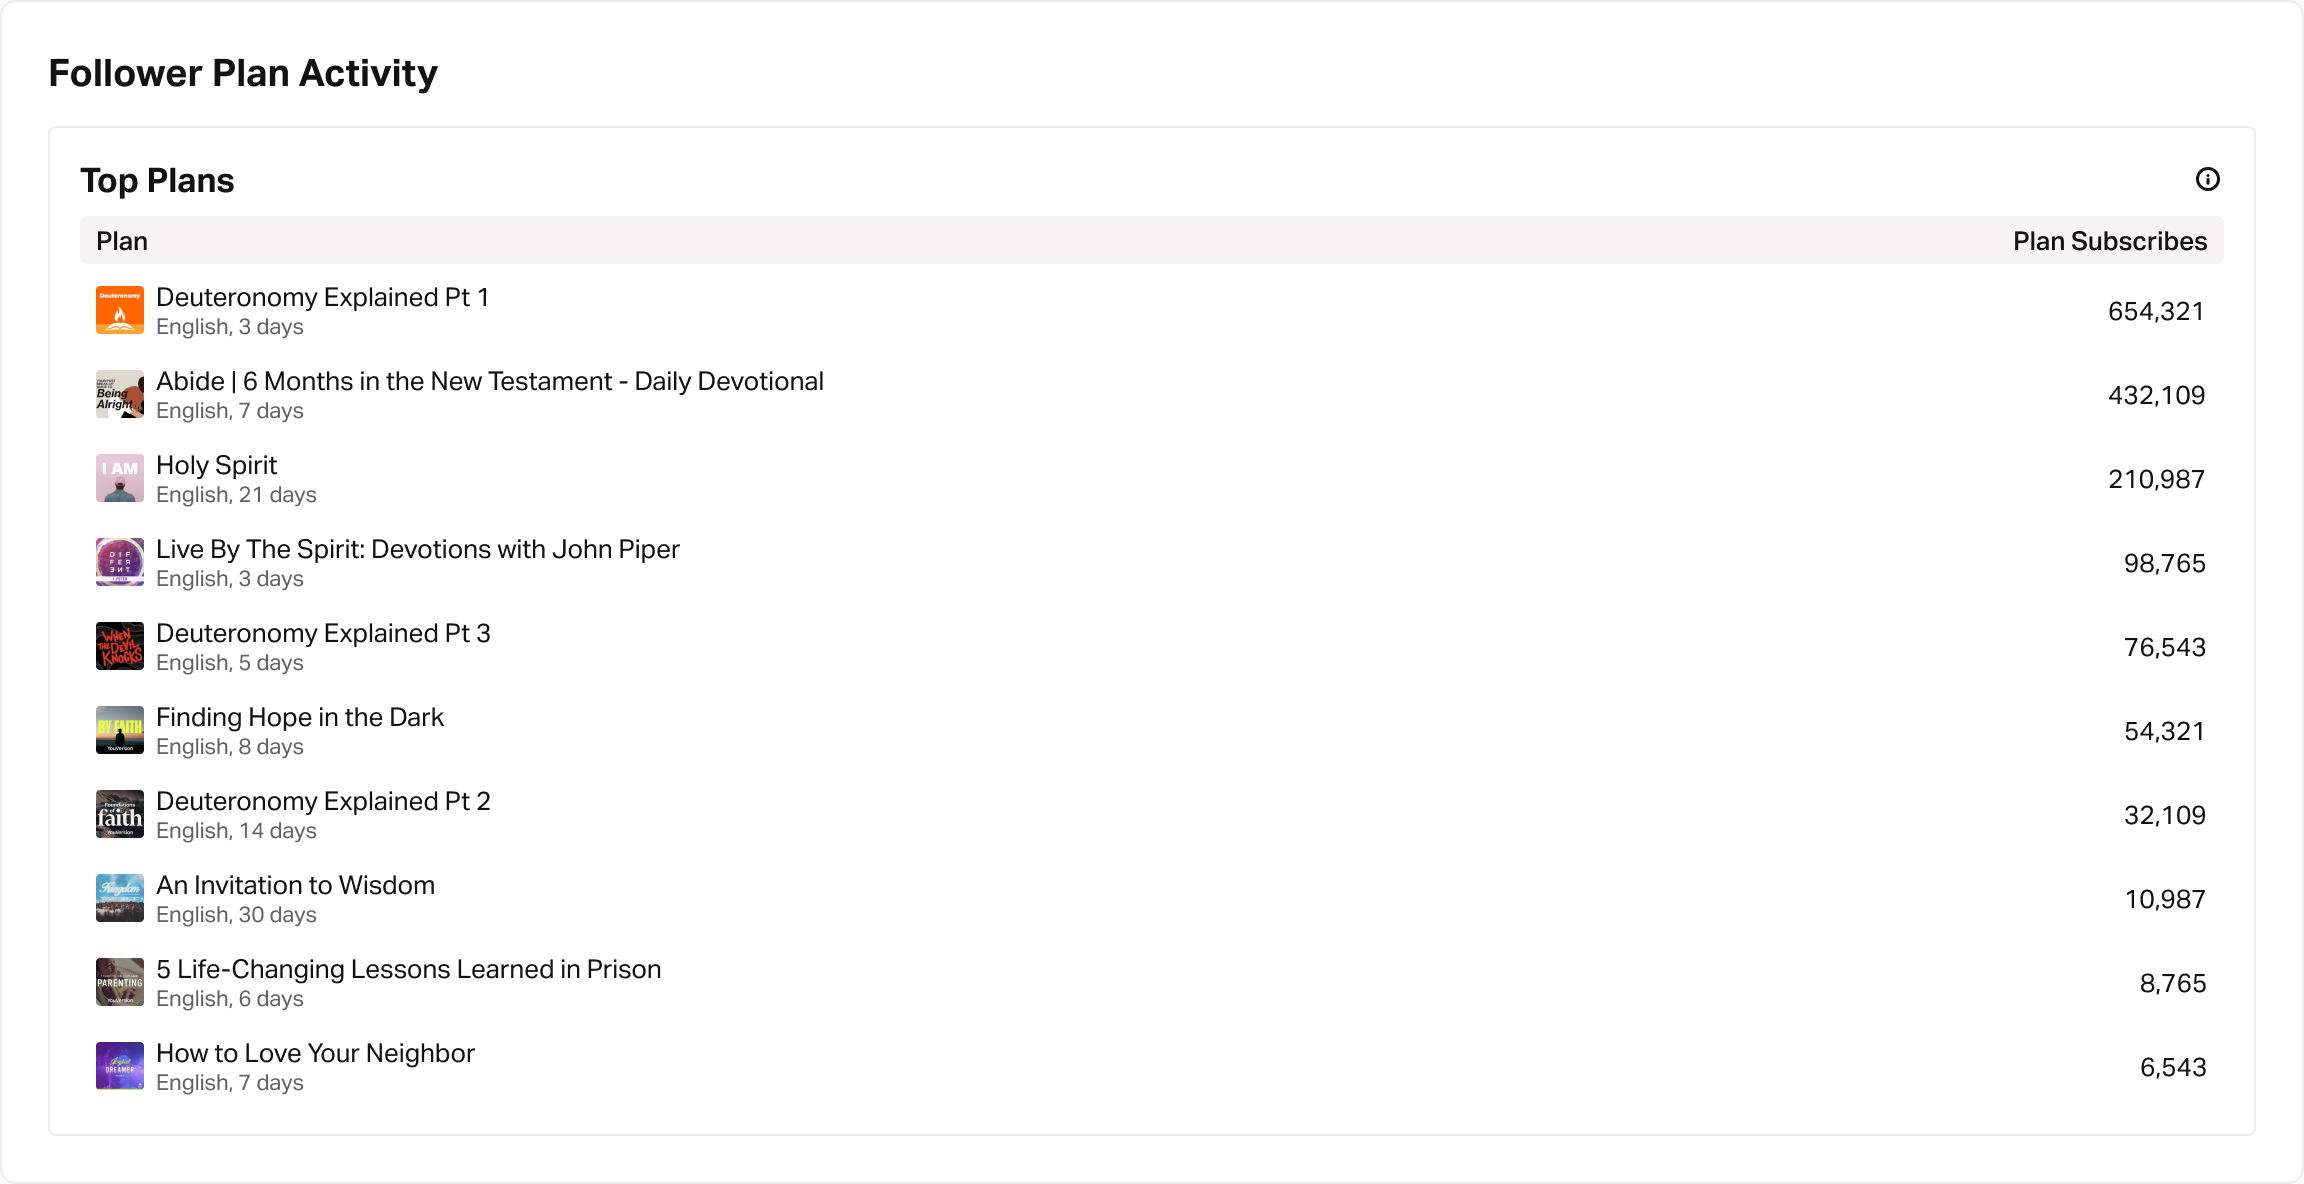Viewport: 2304px width, 1184px height.
Task: Open the Finding Hope in the Dark title
Action: 299,718
